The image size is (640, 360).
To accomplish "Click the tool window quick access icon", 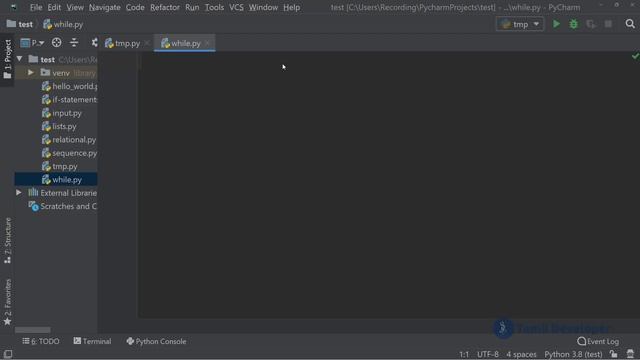I will 8,354.
